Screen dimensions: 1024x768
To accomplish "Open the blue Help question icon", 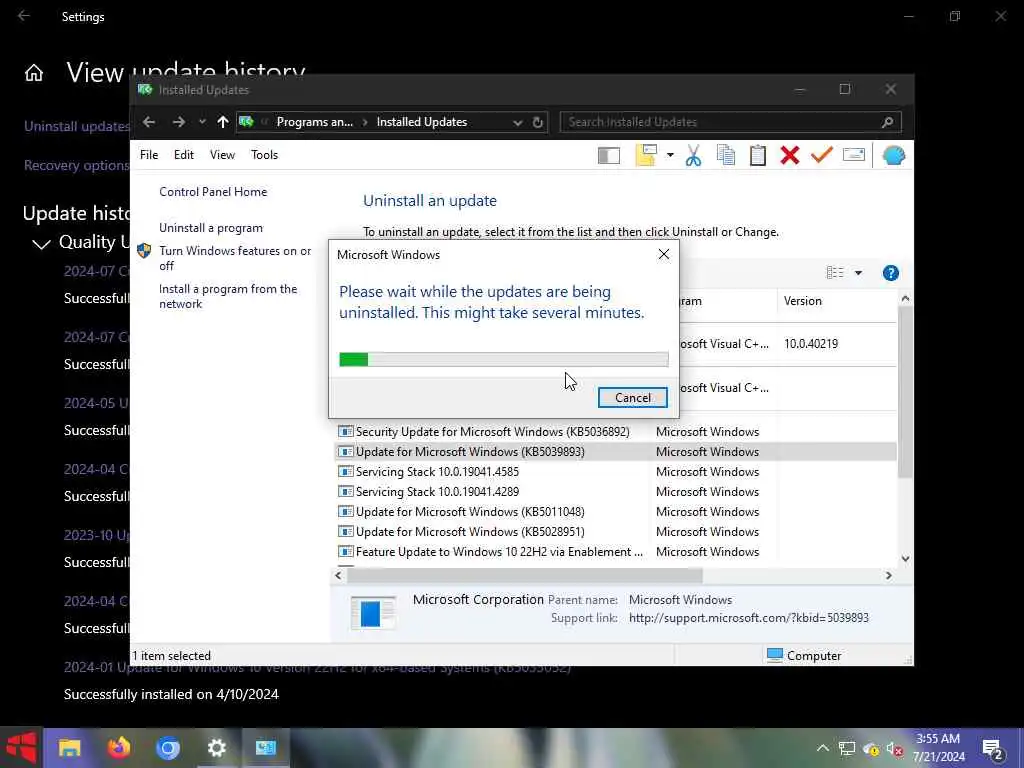I will [x=890, y=273].
